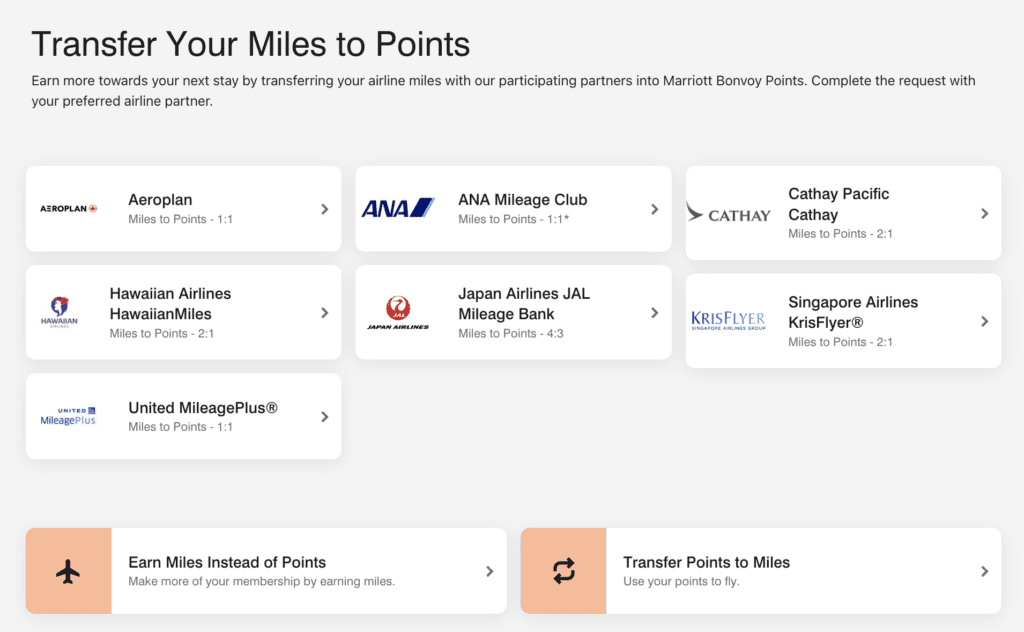Open the ANA Mileage Club chevron arrow
1024x632 pixels.
(x=654, y=209)
